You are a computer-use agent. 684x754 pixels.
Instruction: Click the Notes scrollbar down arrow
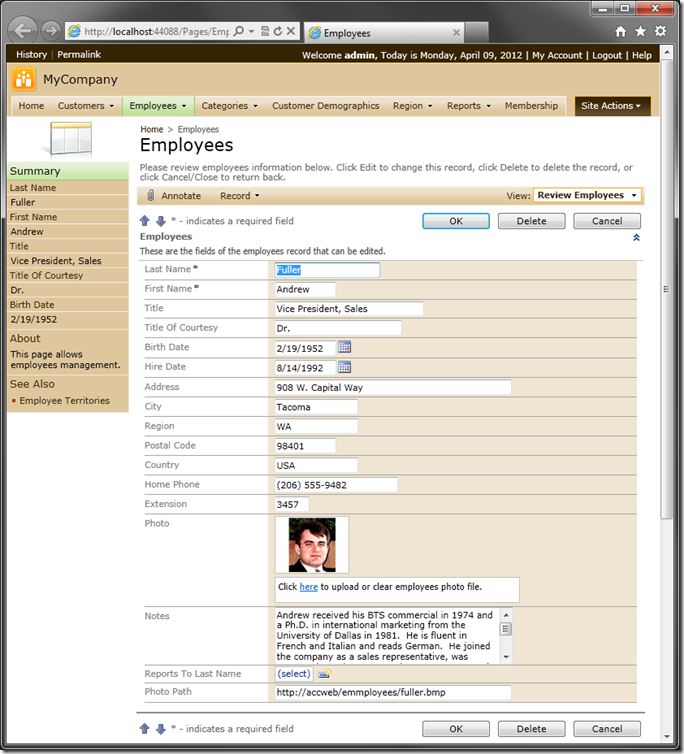(x=506, y=657)
